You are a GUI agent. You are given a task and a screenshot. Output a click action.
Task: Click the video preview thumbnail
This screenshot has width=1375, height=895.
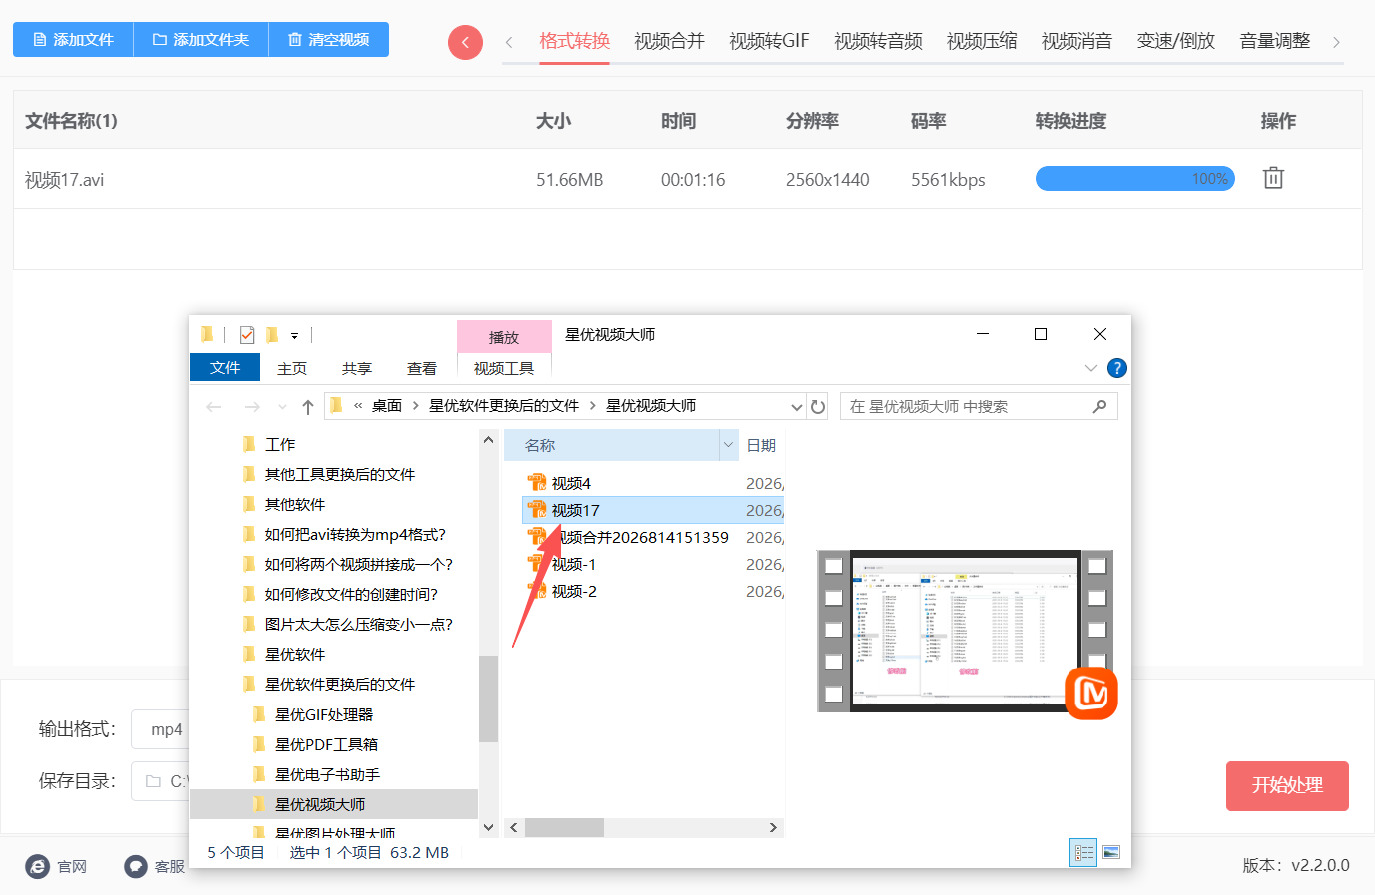(x=965, y=630)
